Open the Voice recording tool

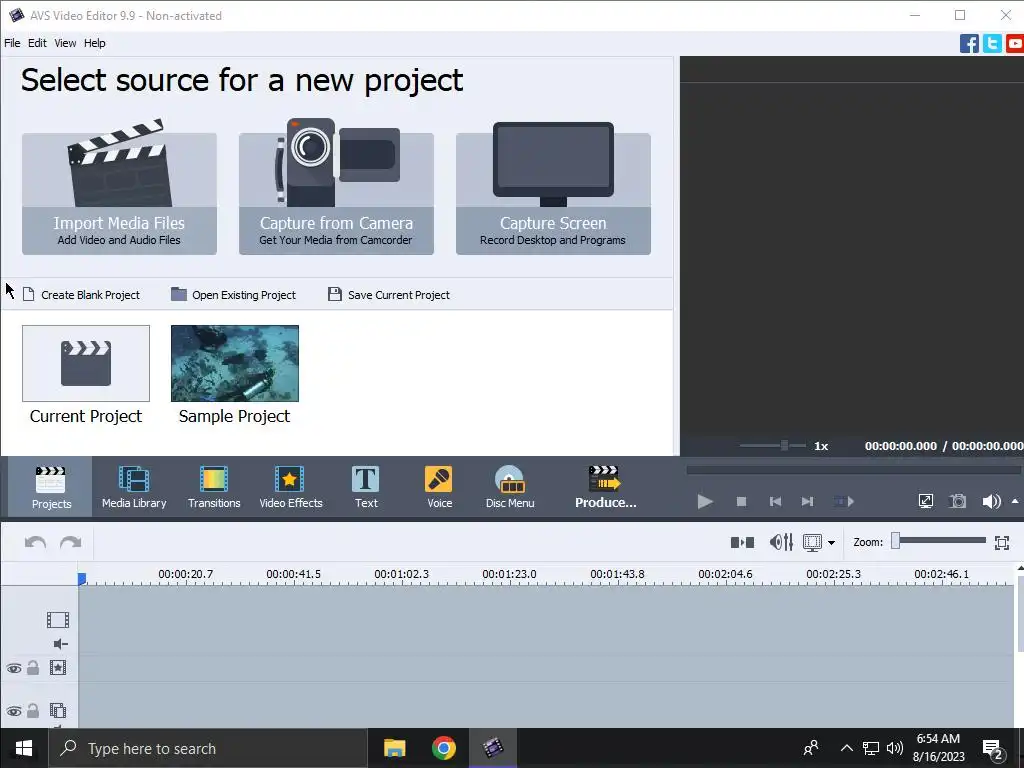pyautogui.click(x=439, y=487)
